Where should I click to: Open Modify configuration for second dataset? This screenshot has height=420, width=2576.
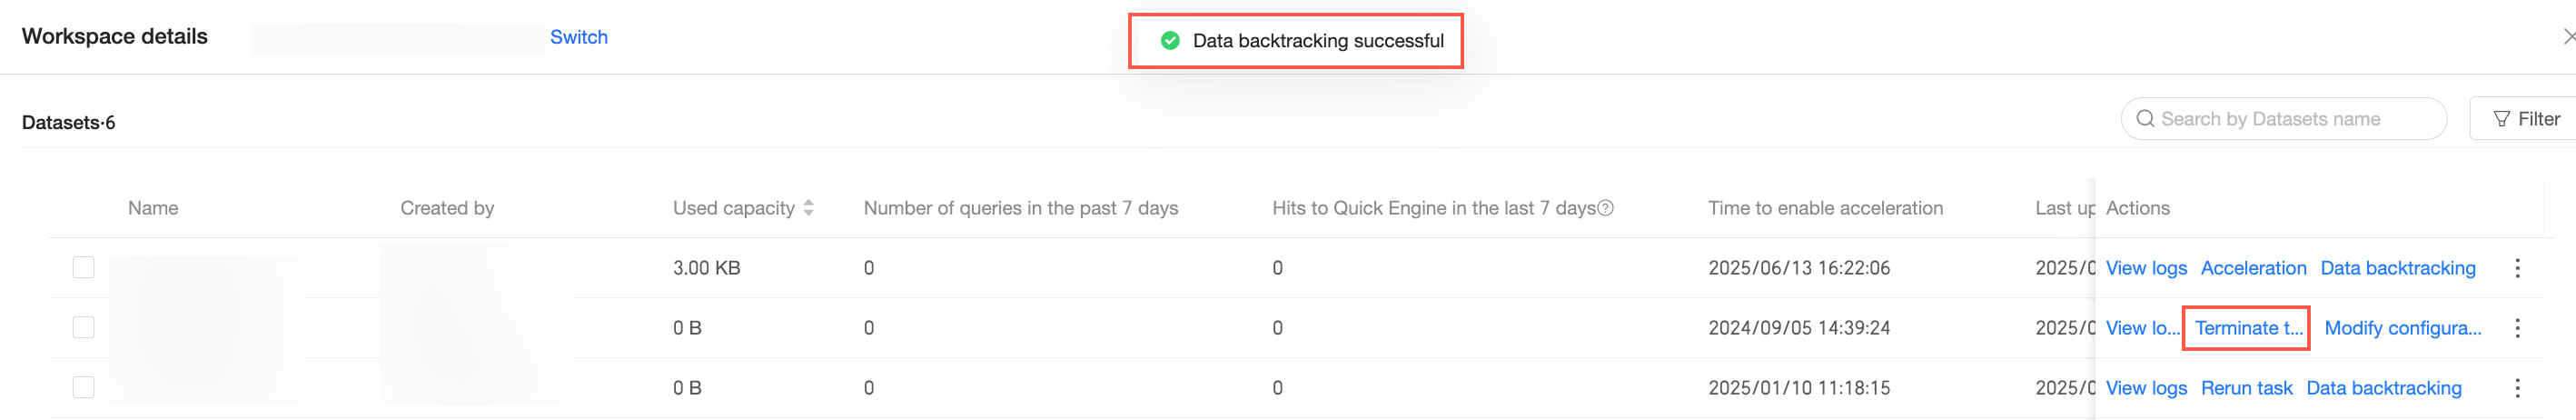pyautogui.click(x=2402, y=328)
